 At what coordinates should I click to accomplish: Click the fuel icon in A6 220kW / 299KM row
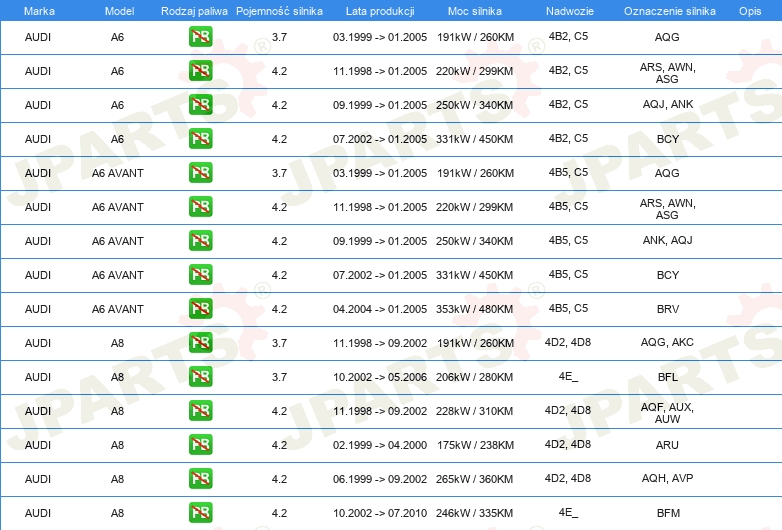200,71
